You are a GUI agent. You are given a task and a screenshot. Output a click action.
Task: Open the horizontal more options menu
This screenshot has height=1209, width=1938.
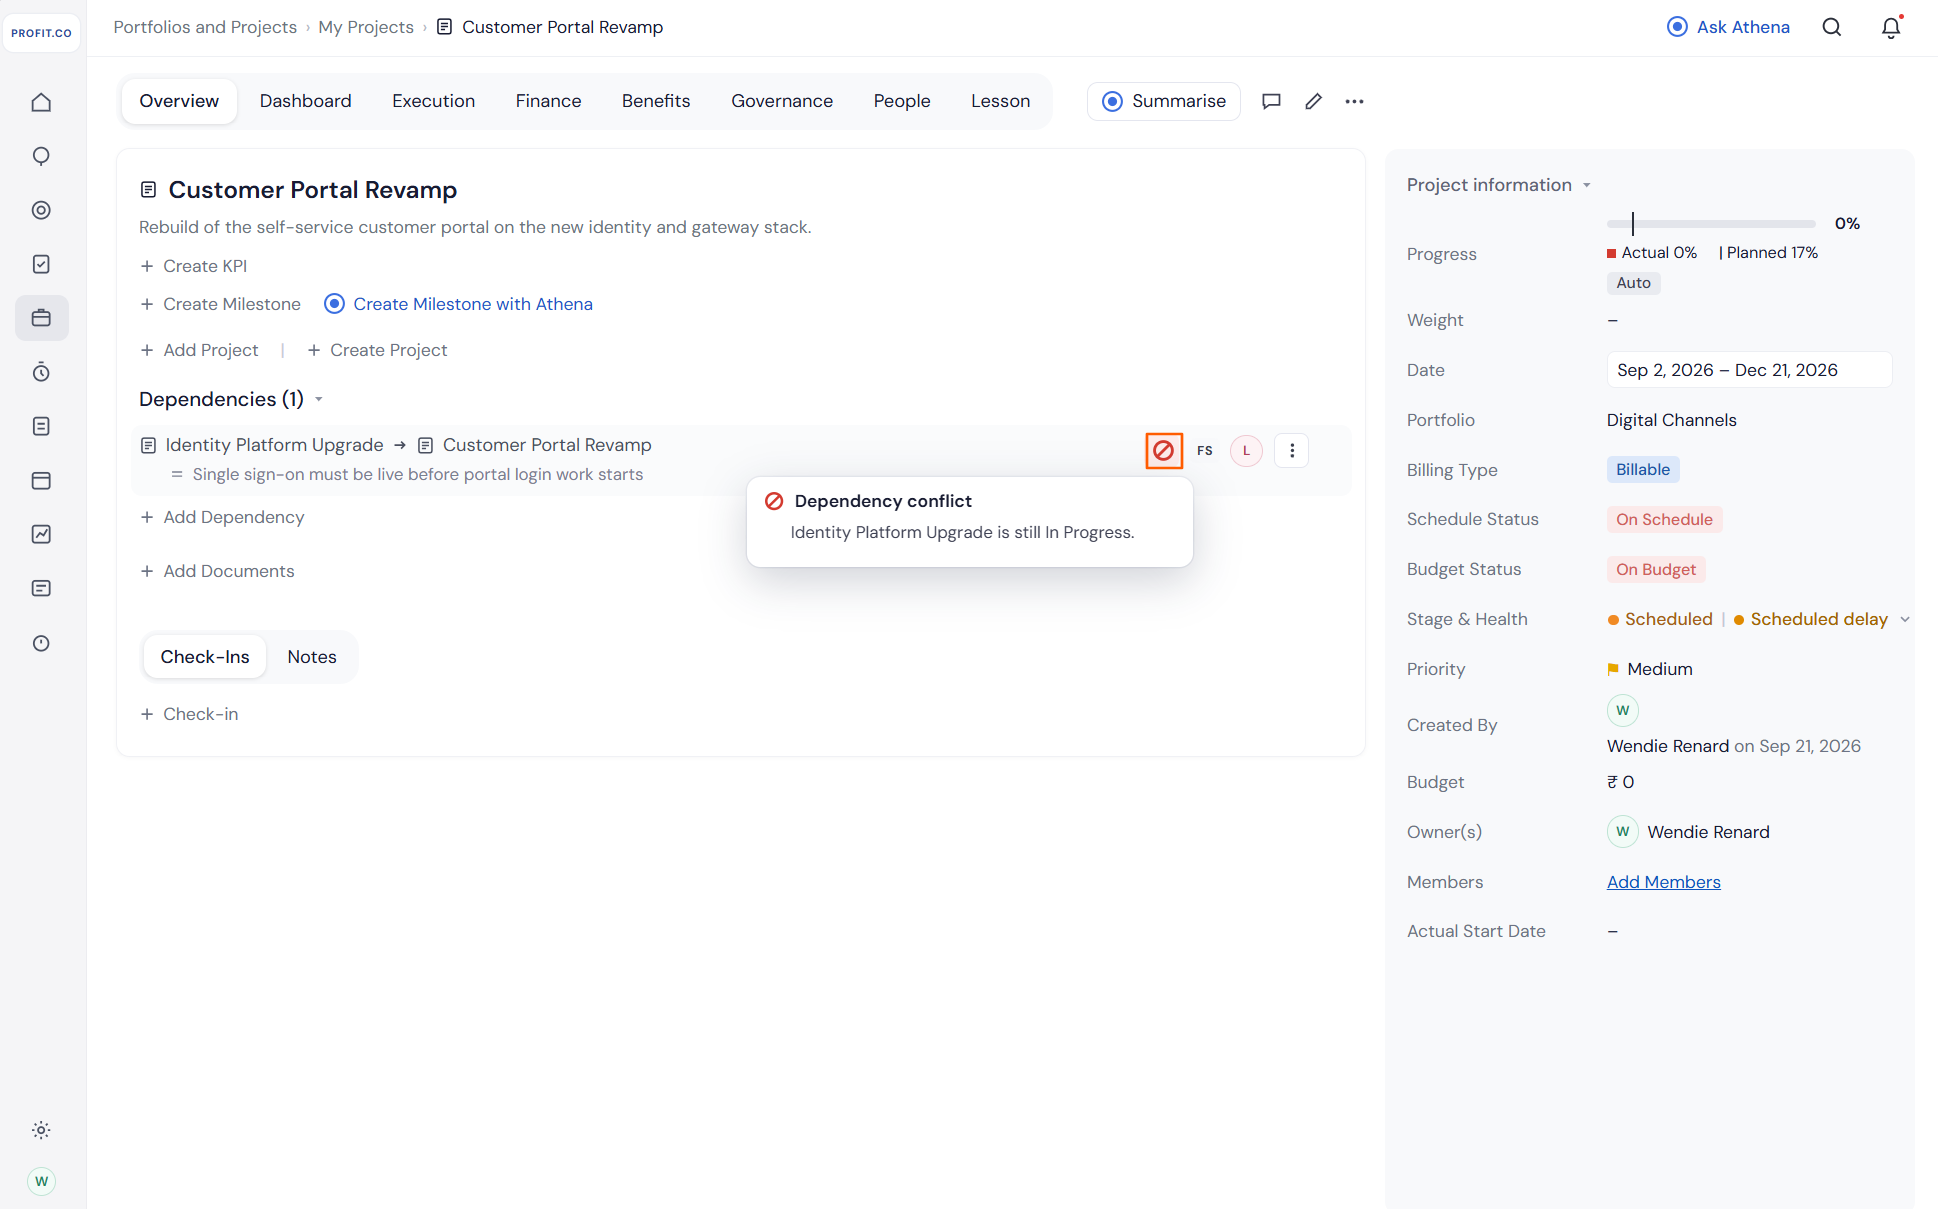[x=1354, y=101]
